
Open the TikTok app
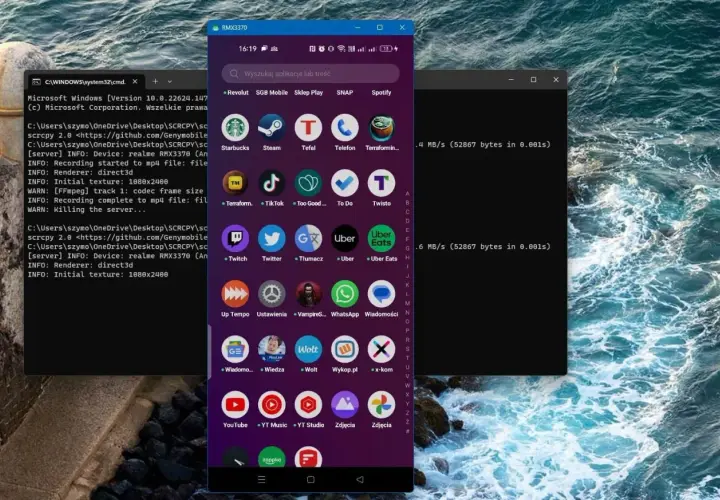[x=271, y=183]
